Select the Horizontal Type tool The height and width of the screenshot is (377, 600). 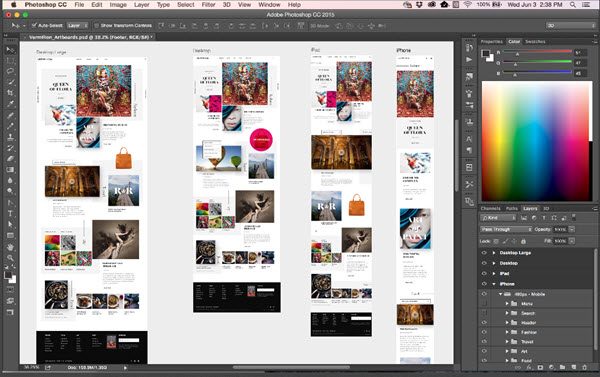click(10, 213)
